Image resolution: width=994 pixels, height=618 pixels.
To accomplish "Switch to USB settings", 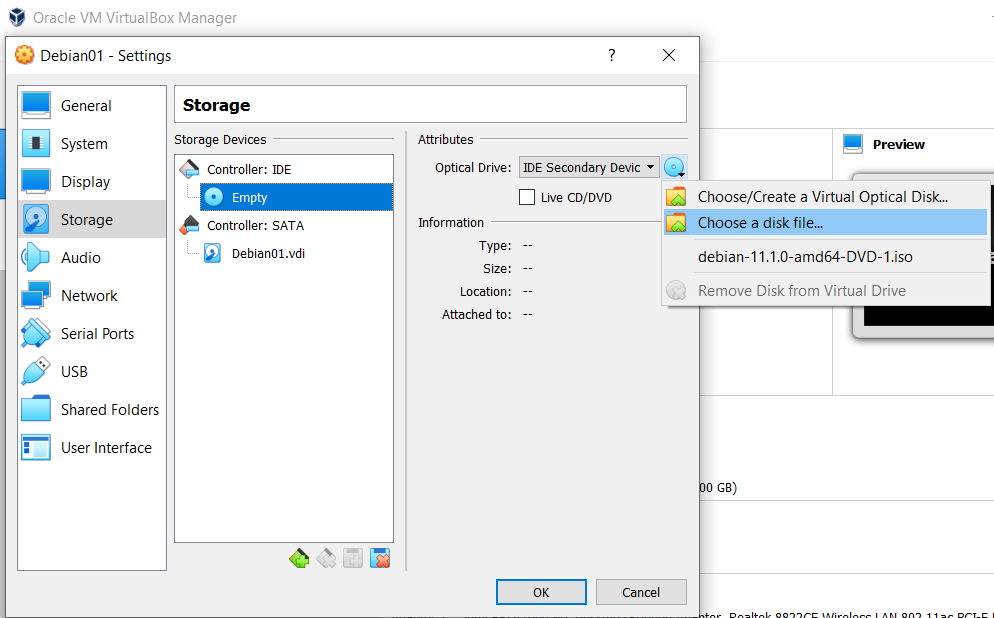I will coord(92,371).
